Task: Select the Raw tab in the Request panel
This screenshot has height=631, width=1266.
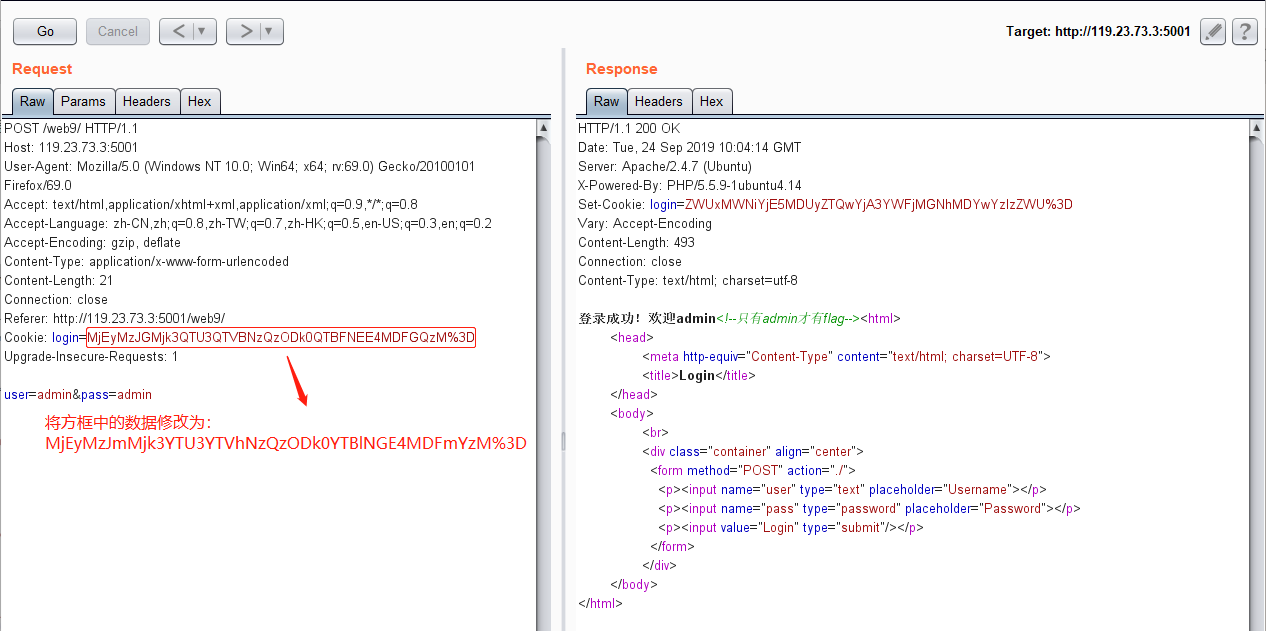Action: (32, 101)
